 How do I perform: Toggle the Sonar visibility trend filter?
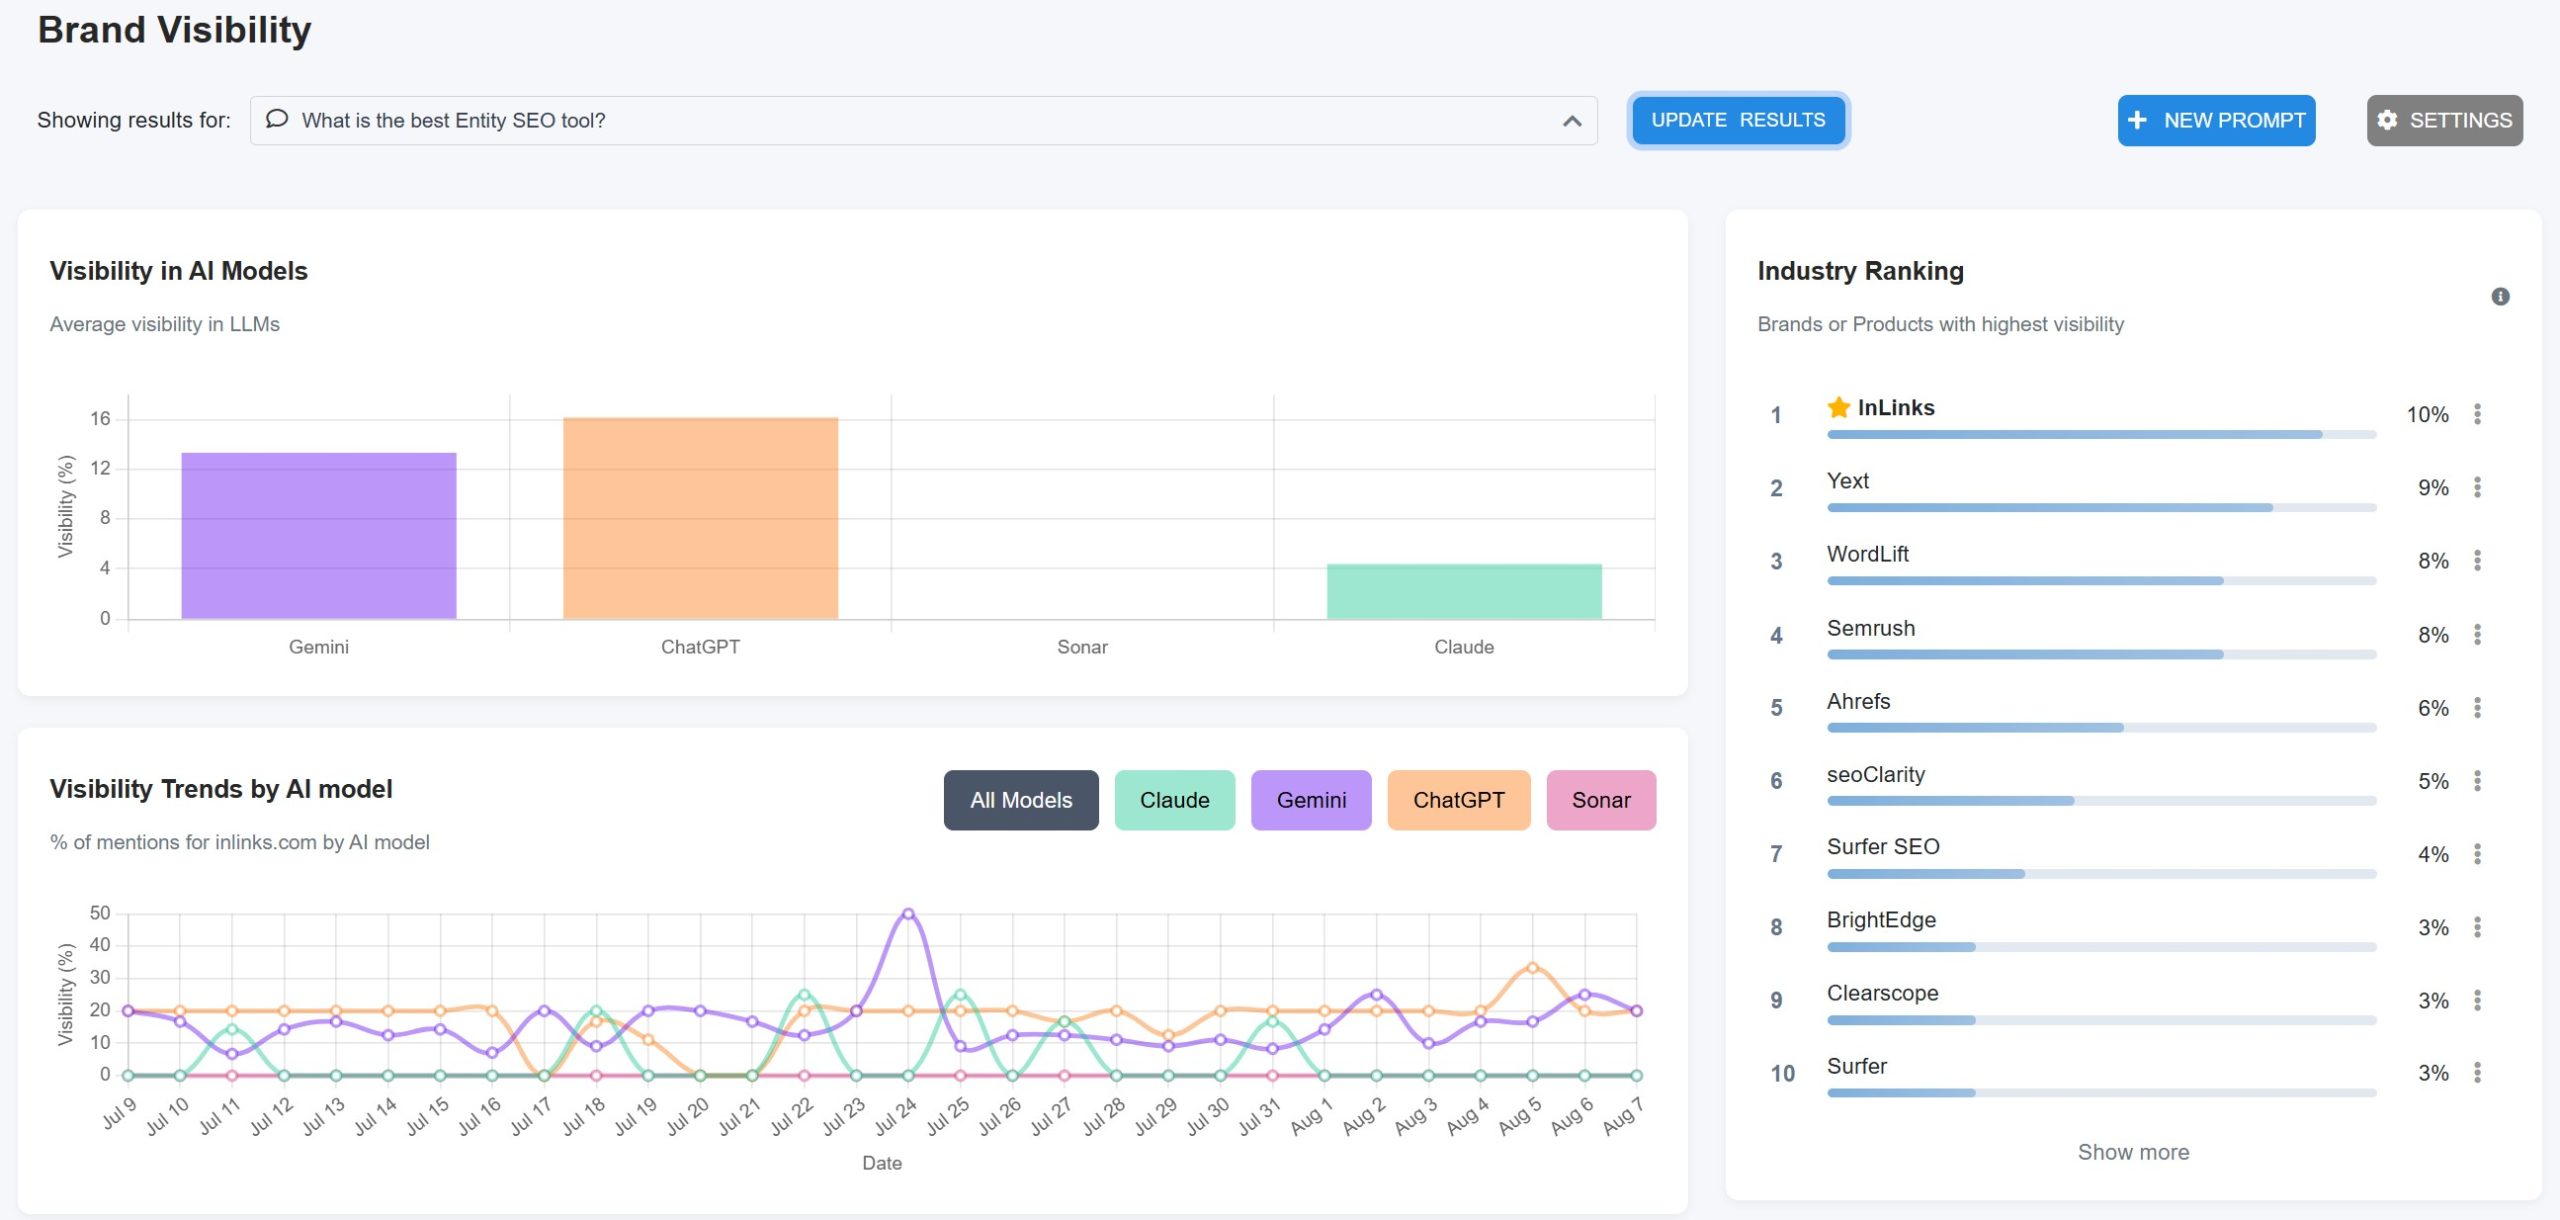(1601, 799)
